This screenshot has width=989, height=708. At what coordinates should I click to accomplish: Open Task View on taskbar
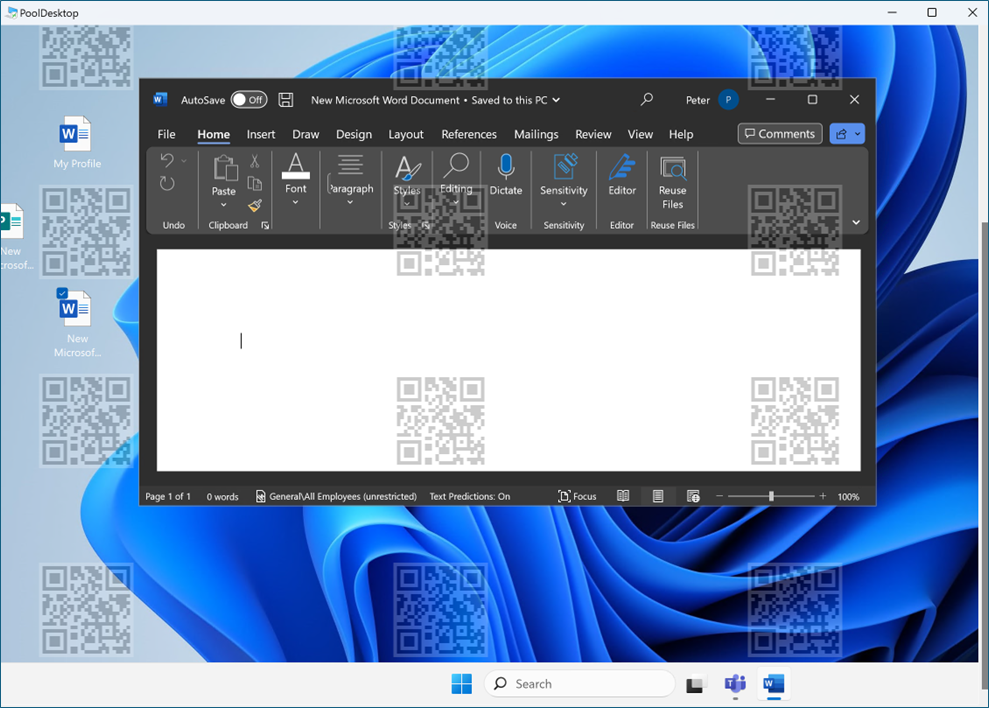tap(695, 684)
